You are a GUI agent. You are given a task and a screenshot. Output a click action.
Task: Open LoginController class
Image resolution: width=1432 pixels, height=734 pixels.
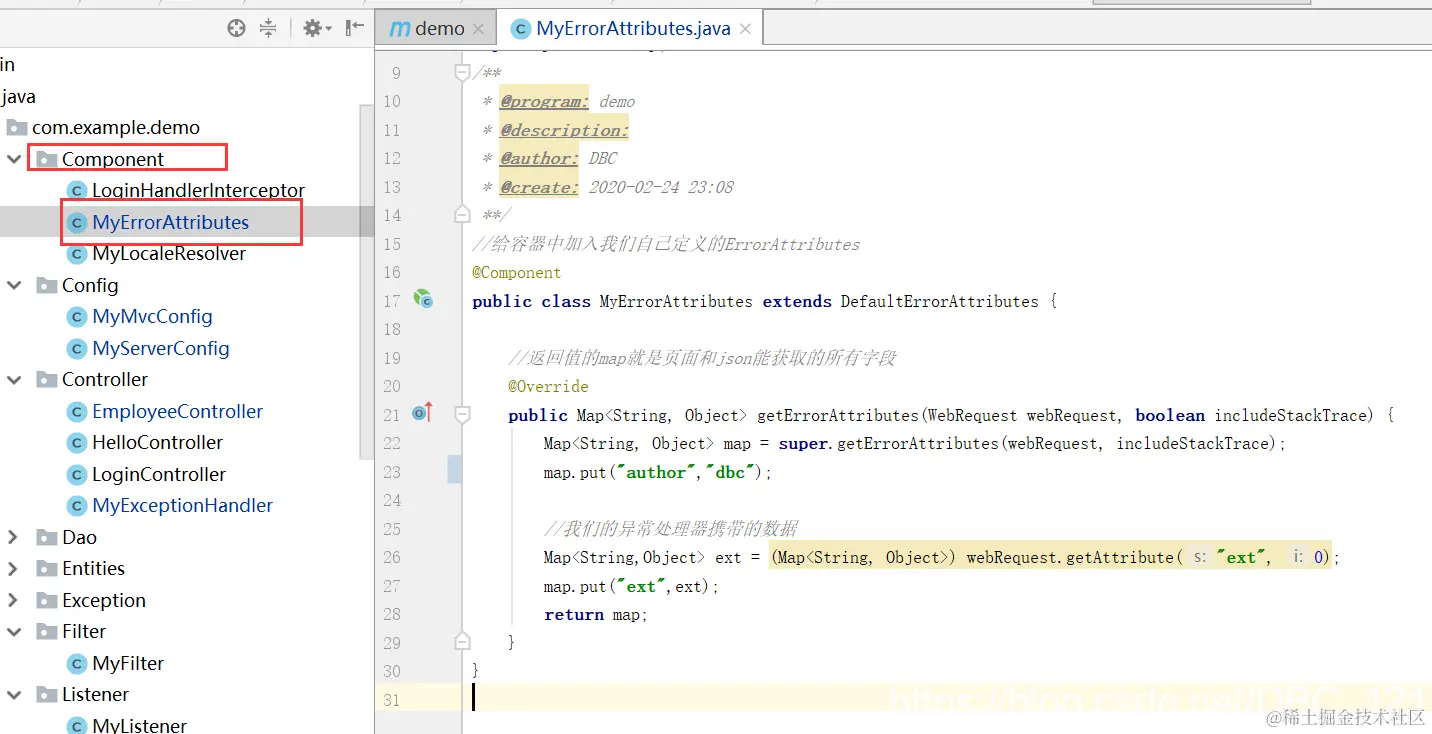(x=159, y=474)
